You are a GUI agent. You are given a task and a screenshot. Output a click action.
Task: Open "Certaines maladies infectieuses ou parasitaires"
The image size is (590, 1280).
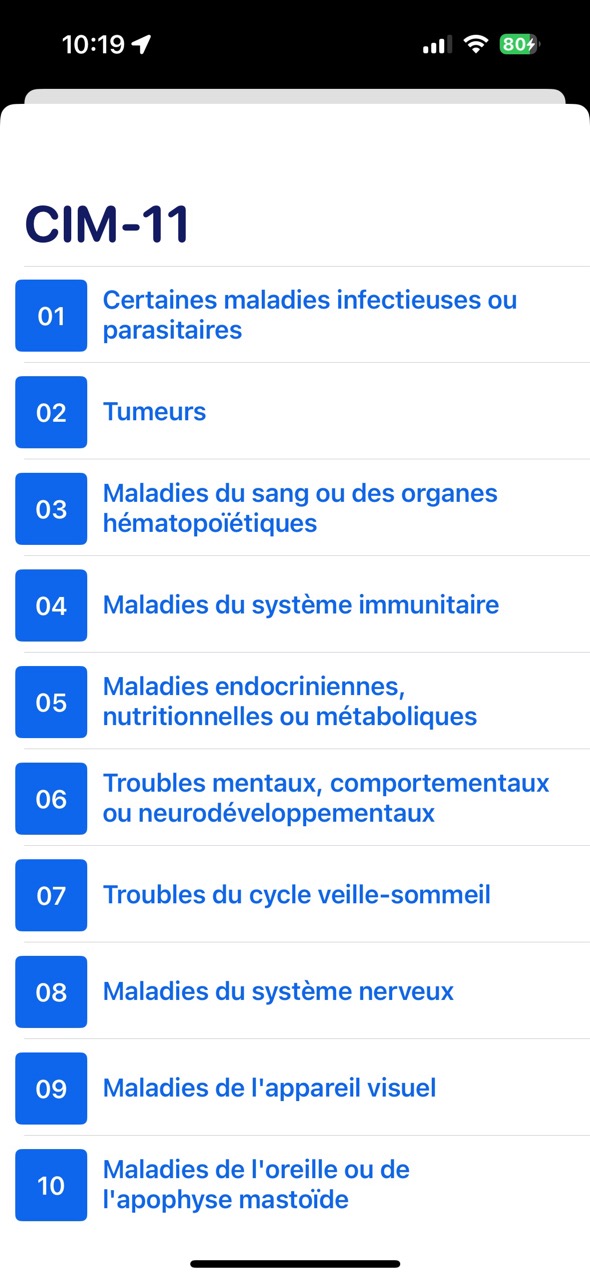coord(310,315)
